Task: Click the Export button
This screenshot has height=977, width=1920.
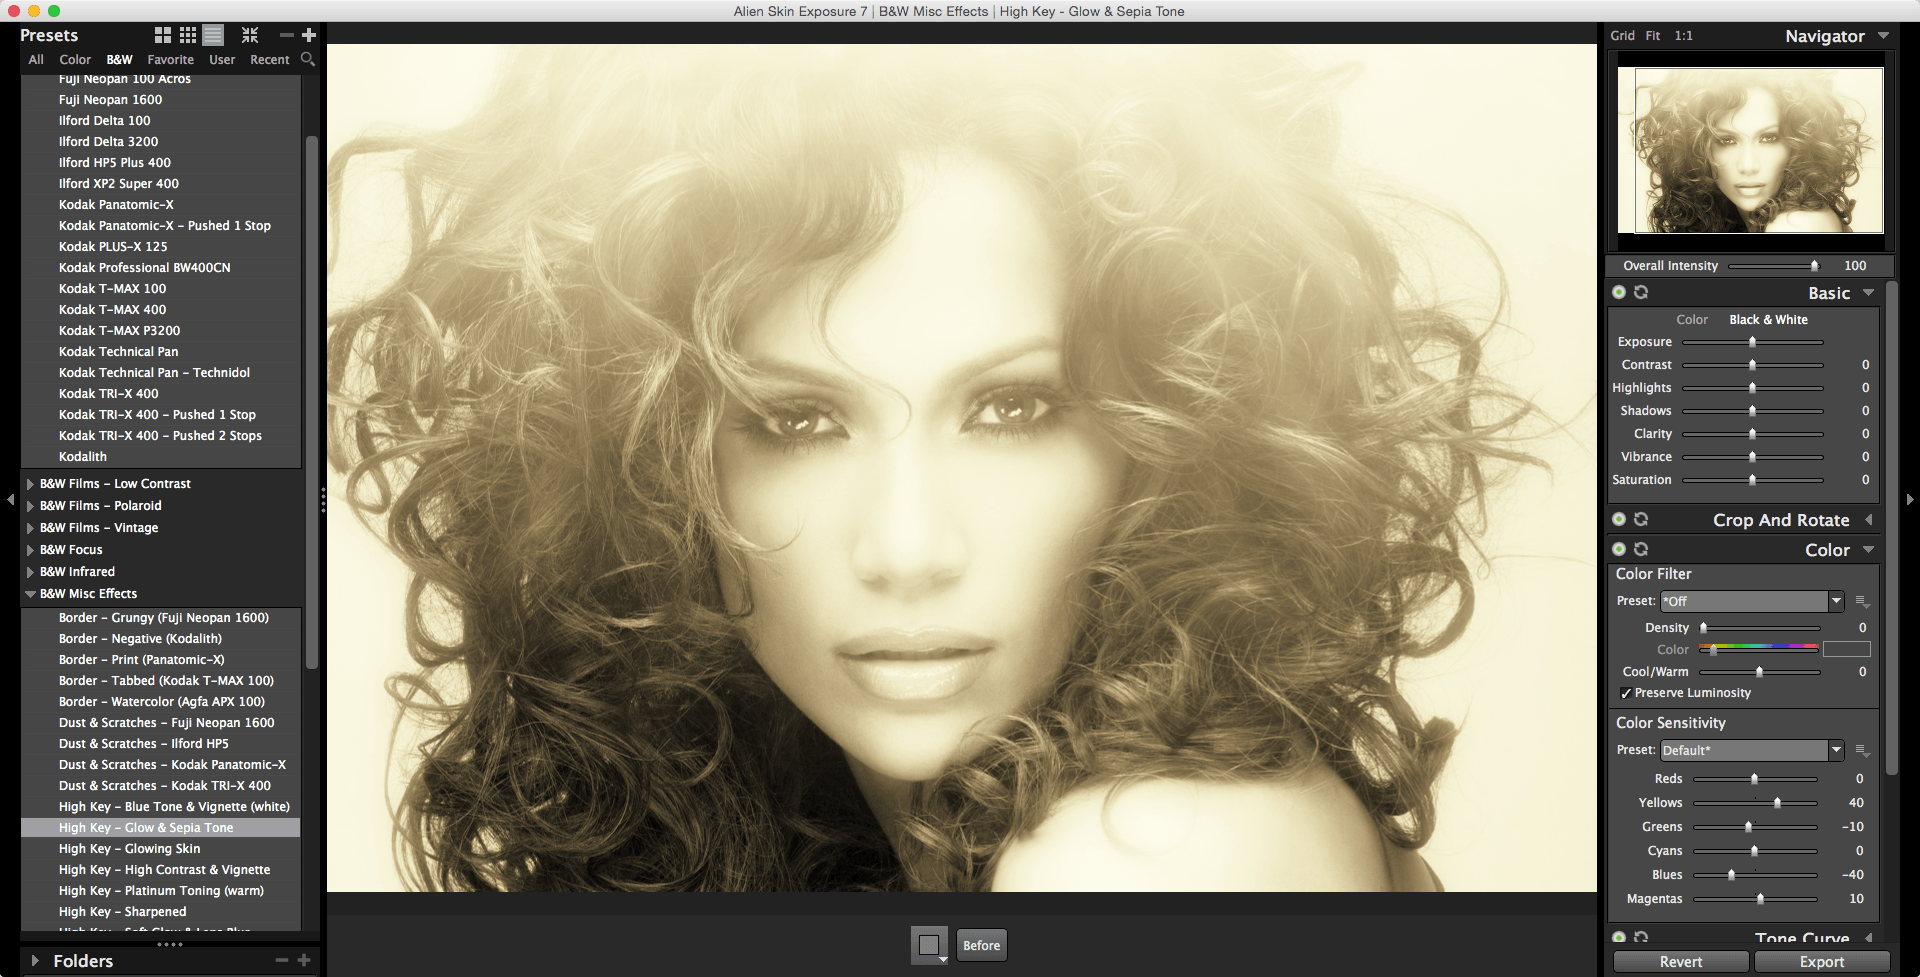Action: coord(1822,962)
